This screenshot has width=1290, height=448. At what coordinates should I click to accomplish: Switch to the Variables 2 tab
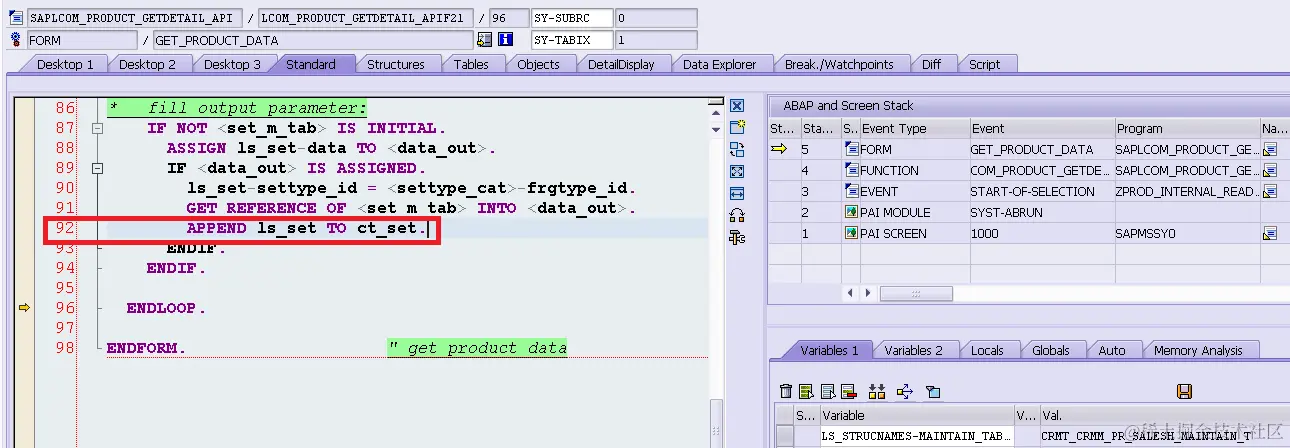coord(914,350)
